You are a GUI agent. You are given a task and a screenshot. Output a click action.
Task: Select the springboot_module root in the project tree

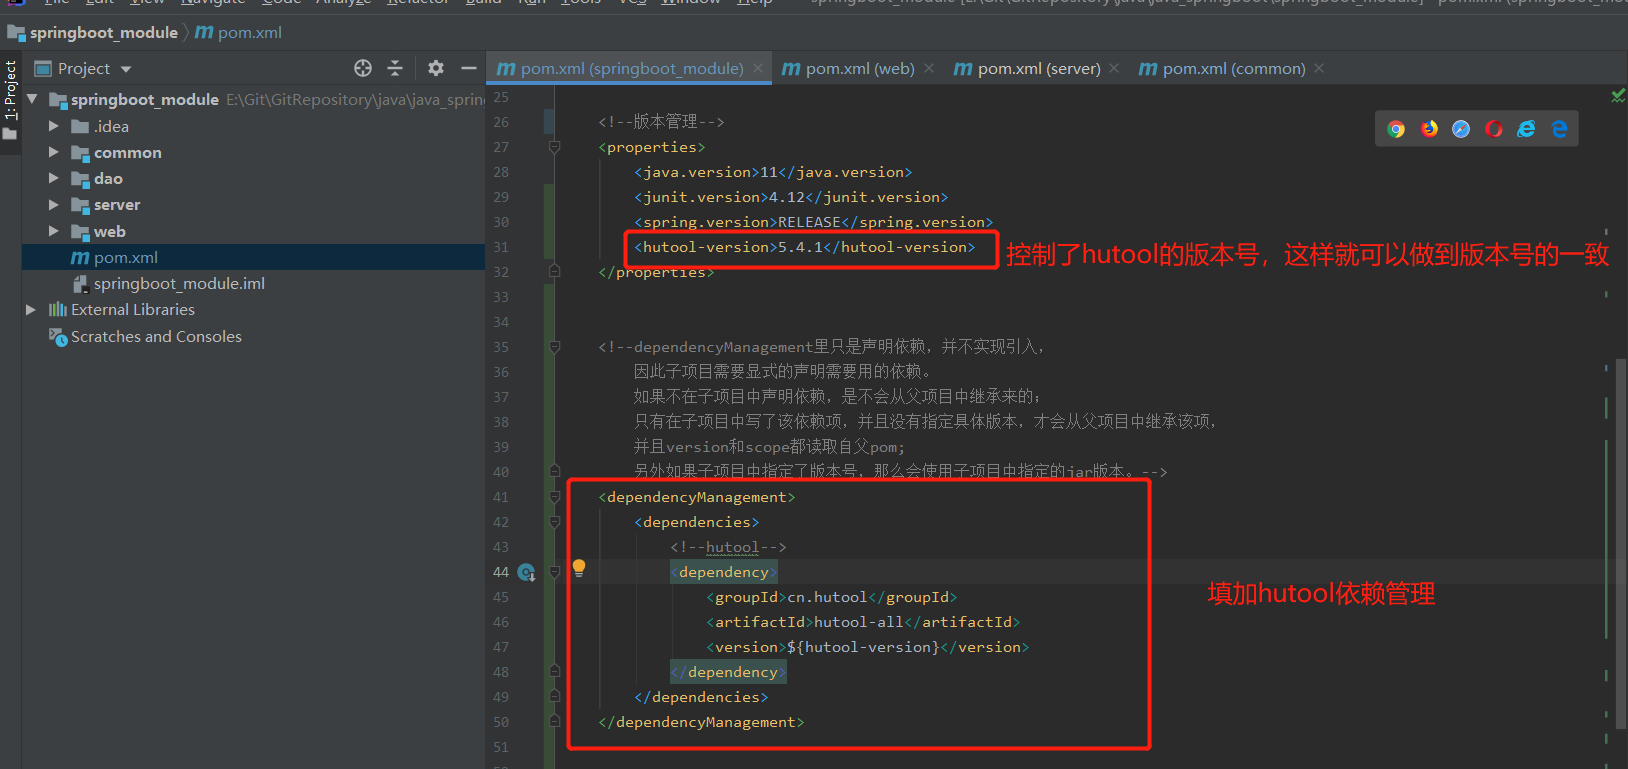144,99
